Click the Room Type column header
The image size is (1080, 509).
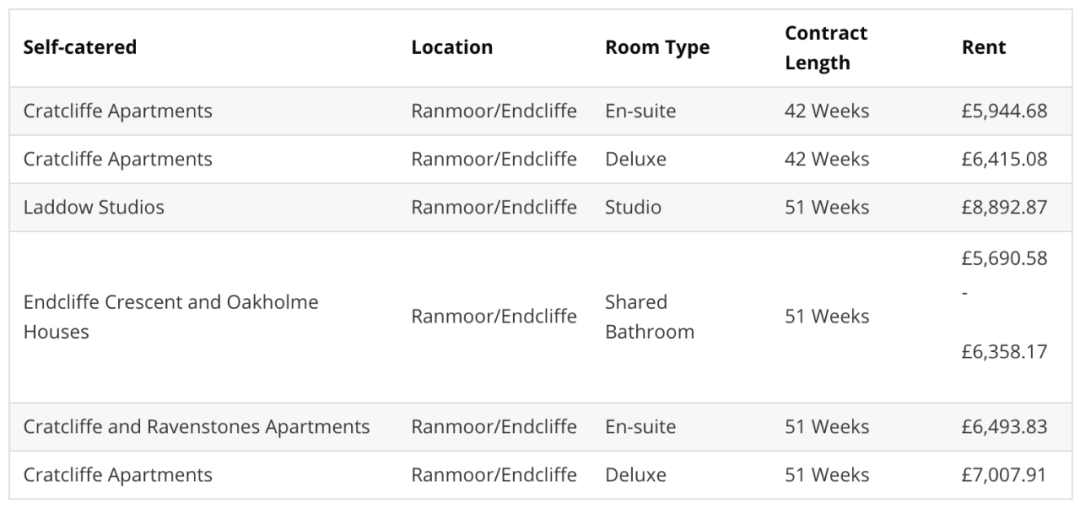coord(657,47)
